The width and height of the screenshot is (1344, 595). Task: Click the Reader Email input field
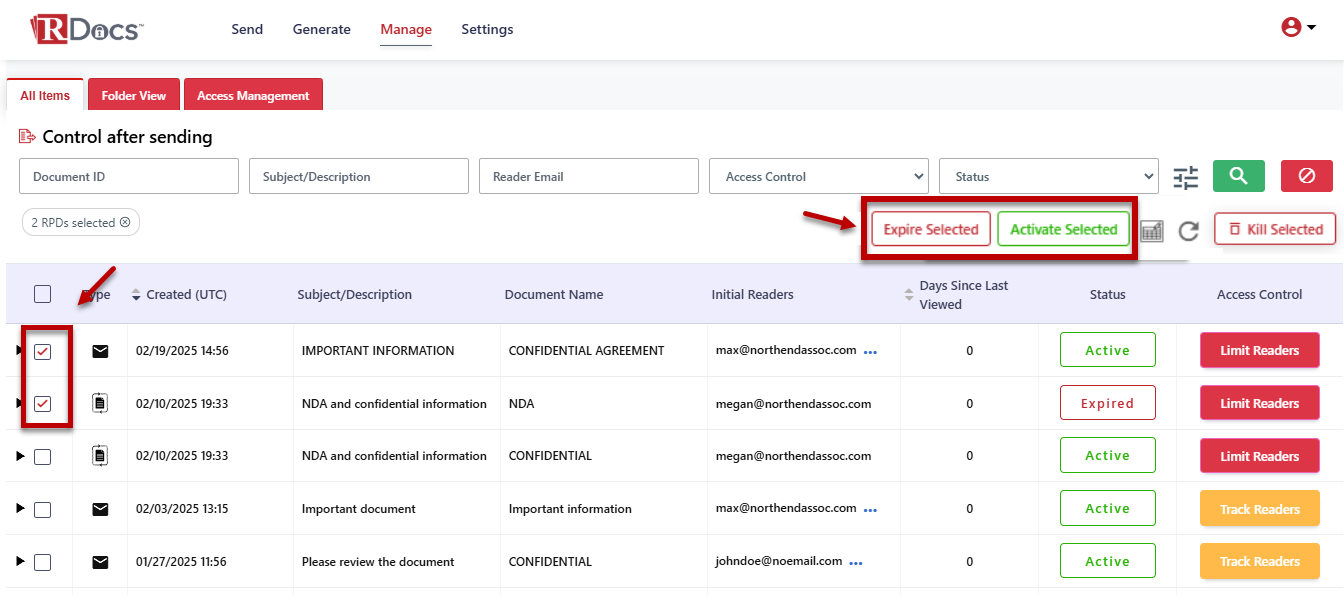click(x=588, y=177)
